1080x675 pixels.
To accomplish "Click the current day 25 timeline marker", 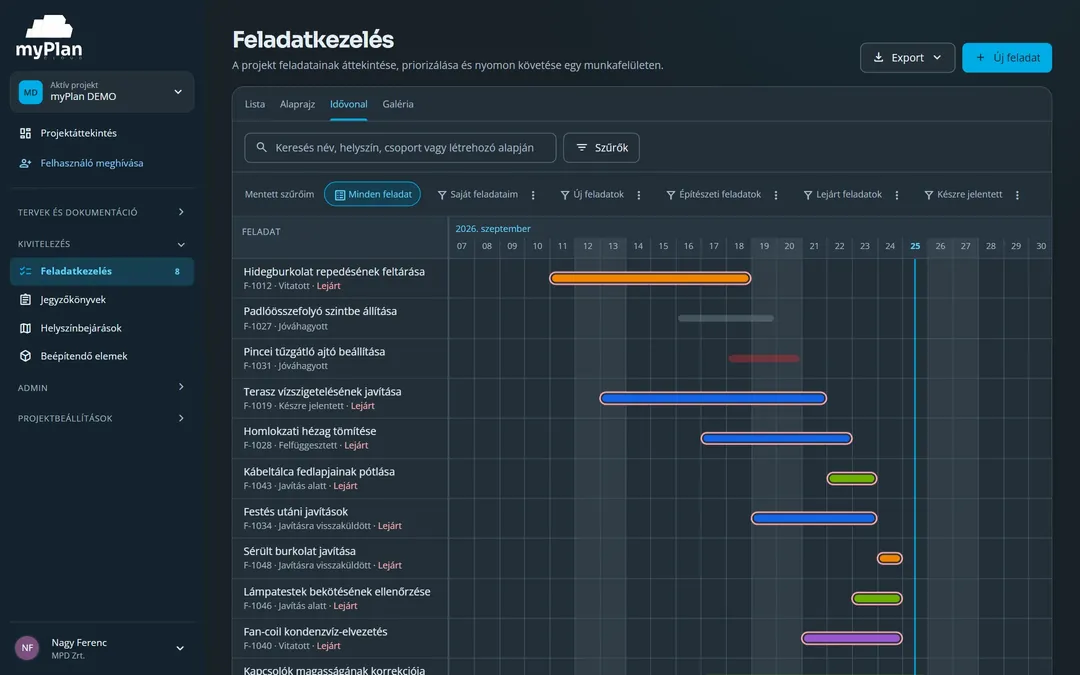I will coord(915,246).
